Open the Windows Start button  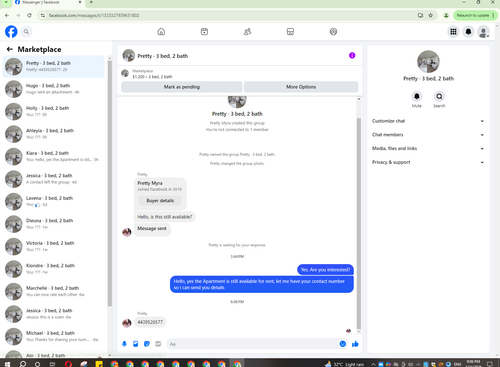pyautogui.click(x=7, y=364)
